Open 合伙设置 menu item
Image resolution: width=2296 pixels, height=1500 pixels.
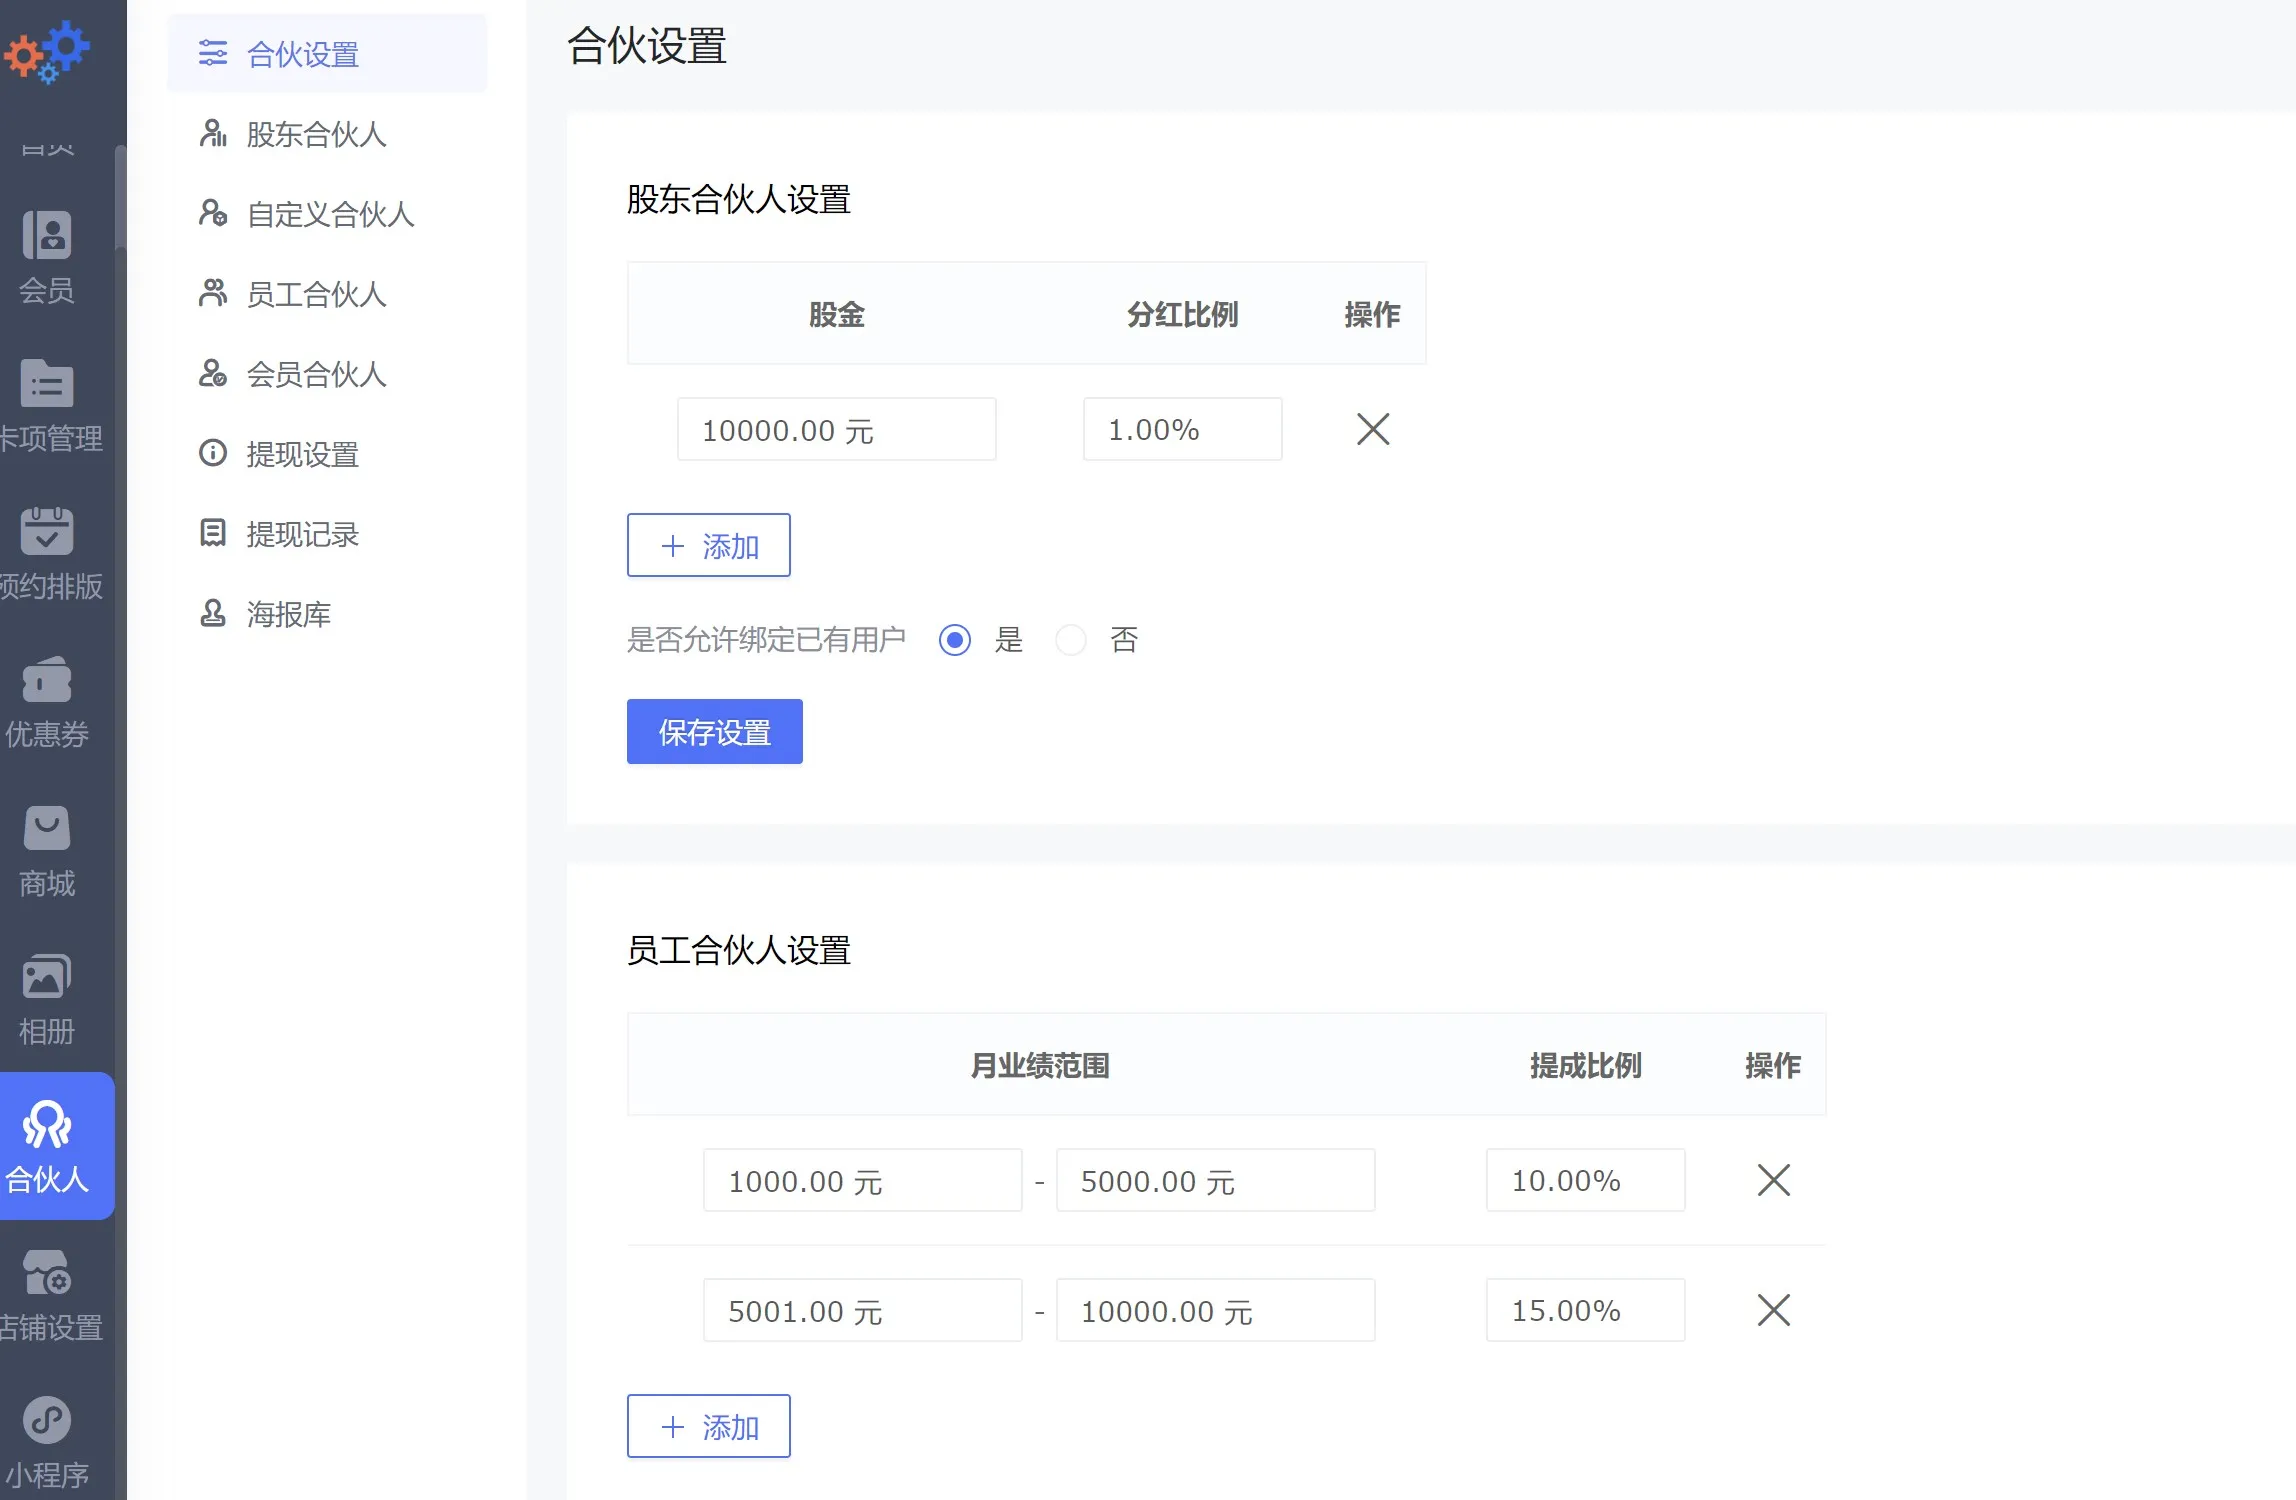coord(327,53)
